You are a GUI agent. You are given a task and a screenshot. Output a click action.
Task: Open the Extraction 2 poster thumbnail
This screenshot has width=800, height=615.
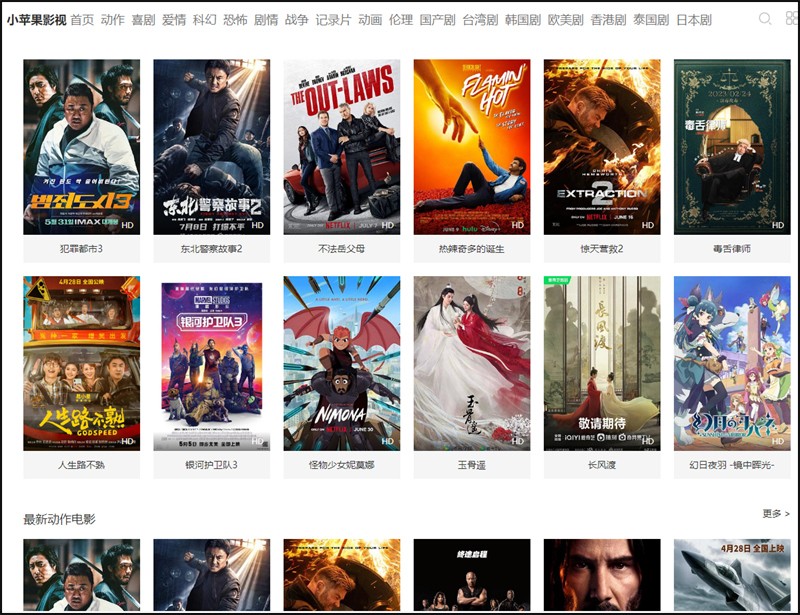(601, 147)
